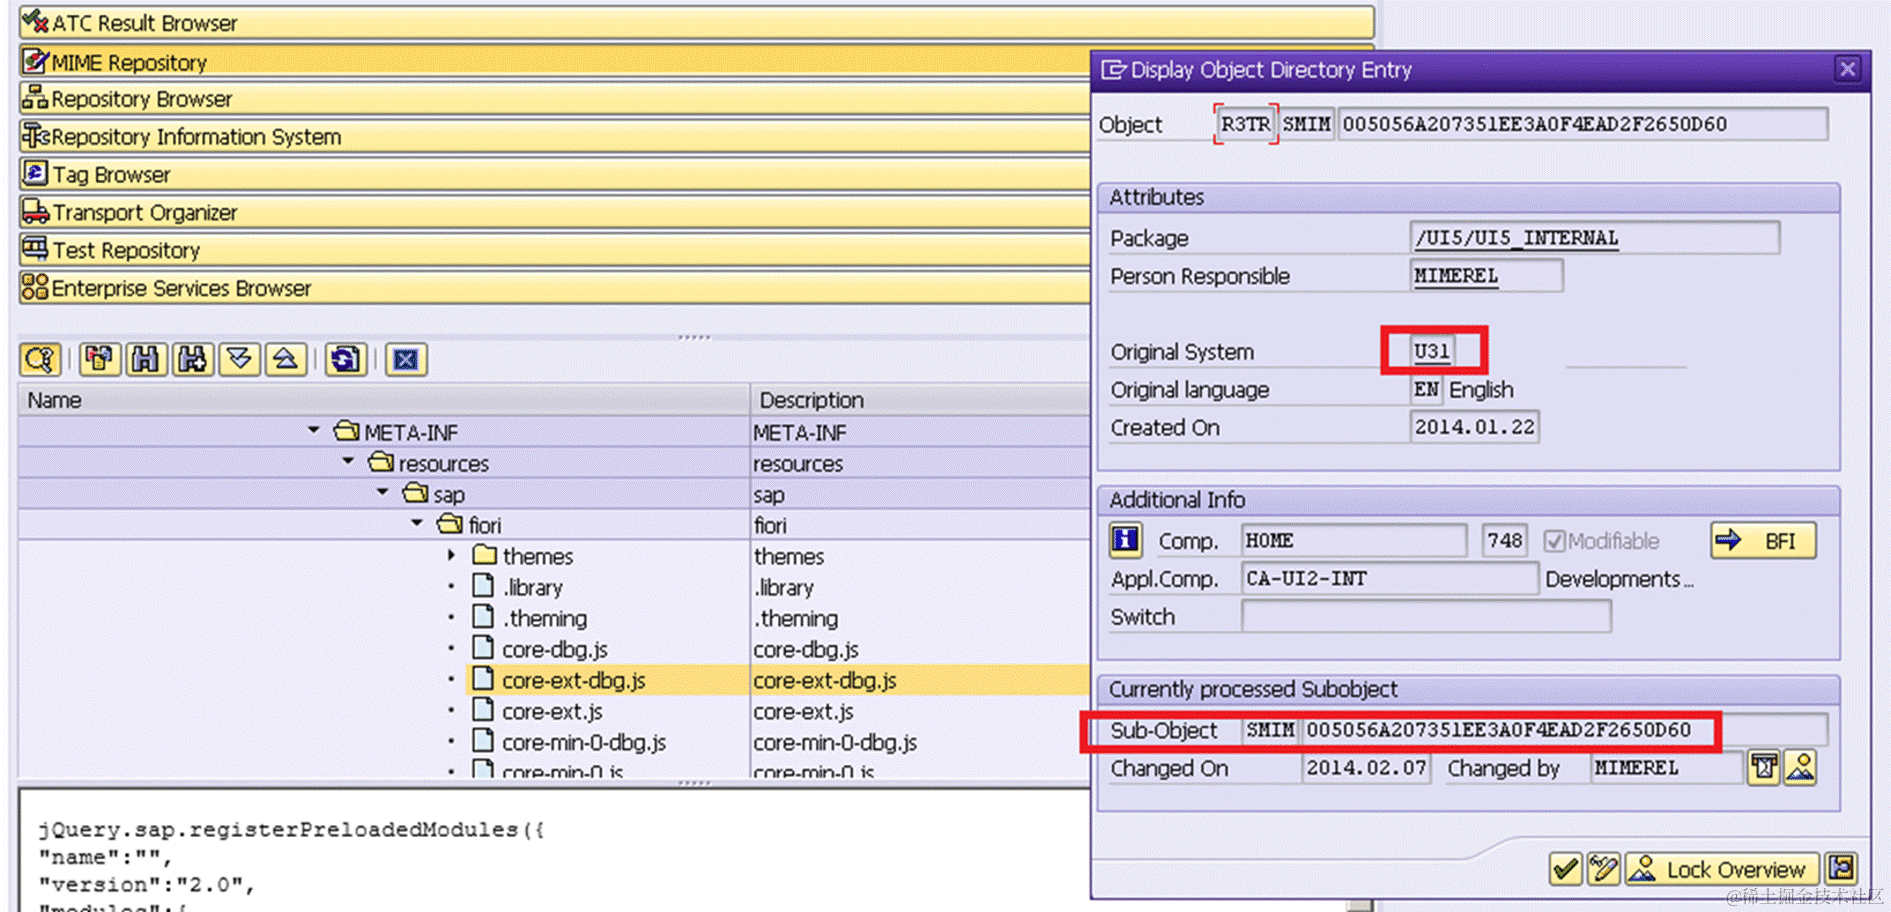Image resolution: width=1891 pixels, height=912 pixels.
Task: Click the ATC Result Browser icon
Action: coord(35,21)
